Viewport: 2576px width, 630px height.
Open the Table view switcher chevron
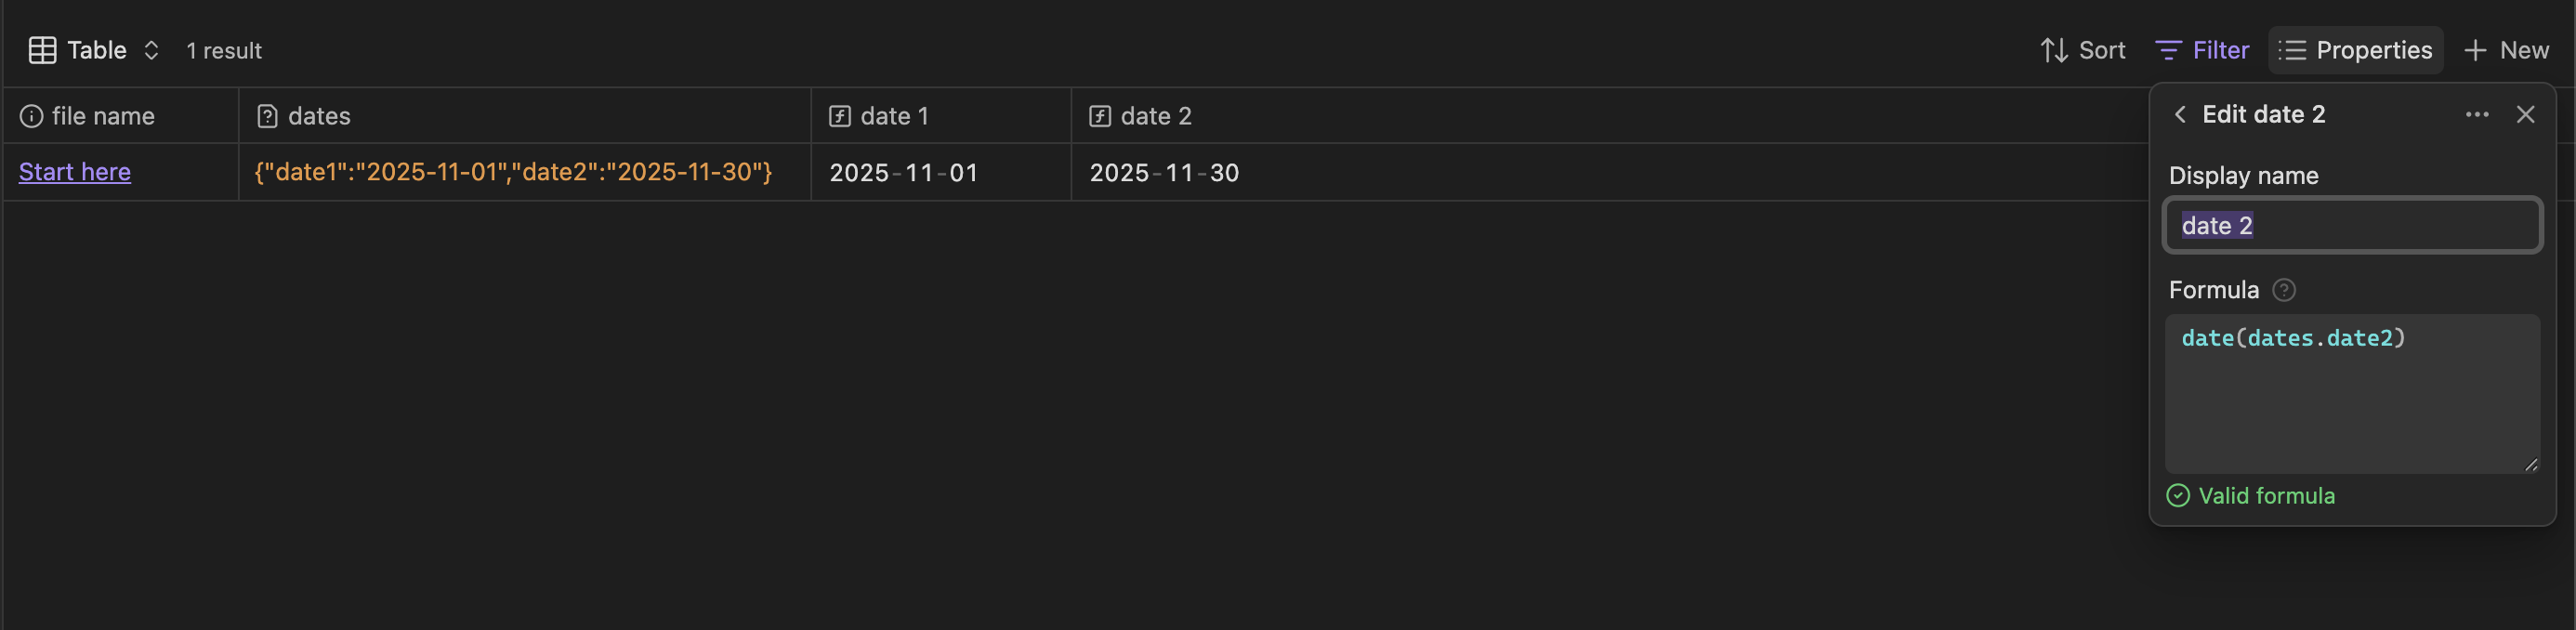151,50
